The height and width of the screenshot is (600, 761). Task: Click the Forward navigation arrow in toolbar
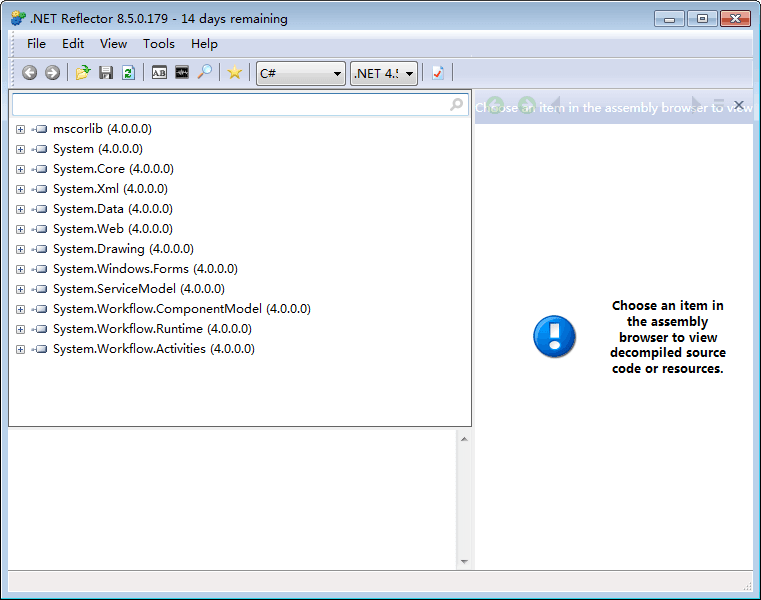point(52,73)
